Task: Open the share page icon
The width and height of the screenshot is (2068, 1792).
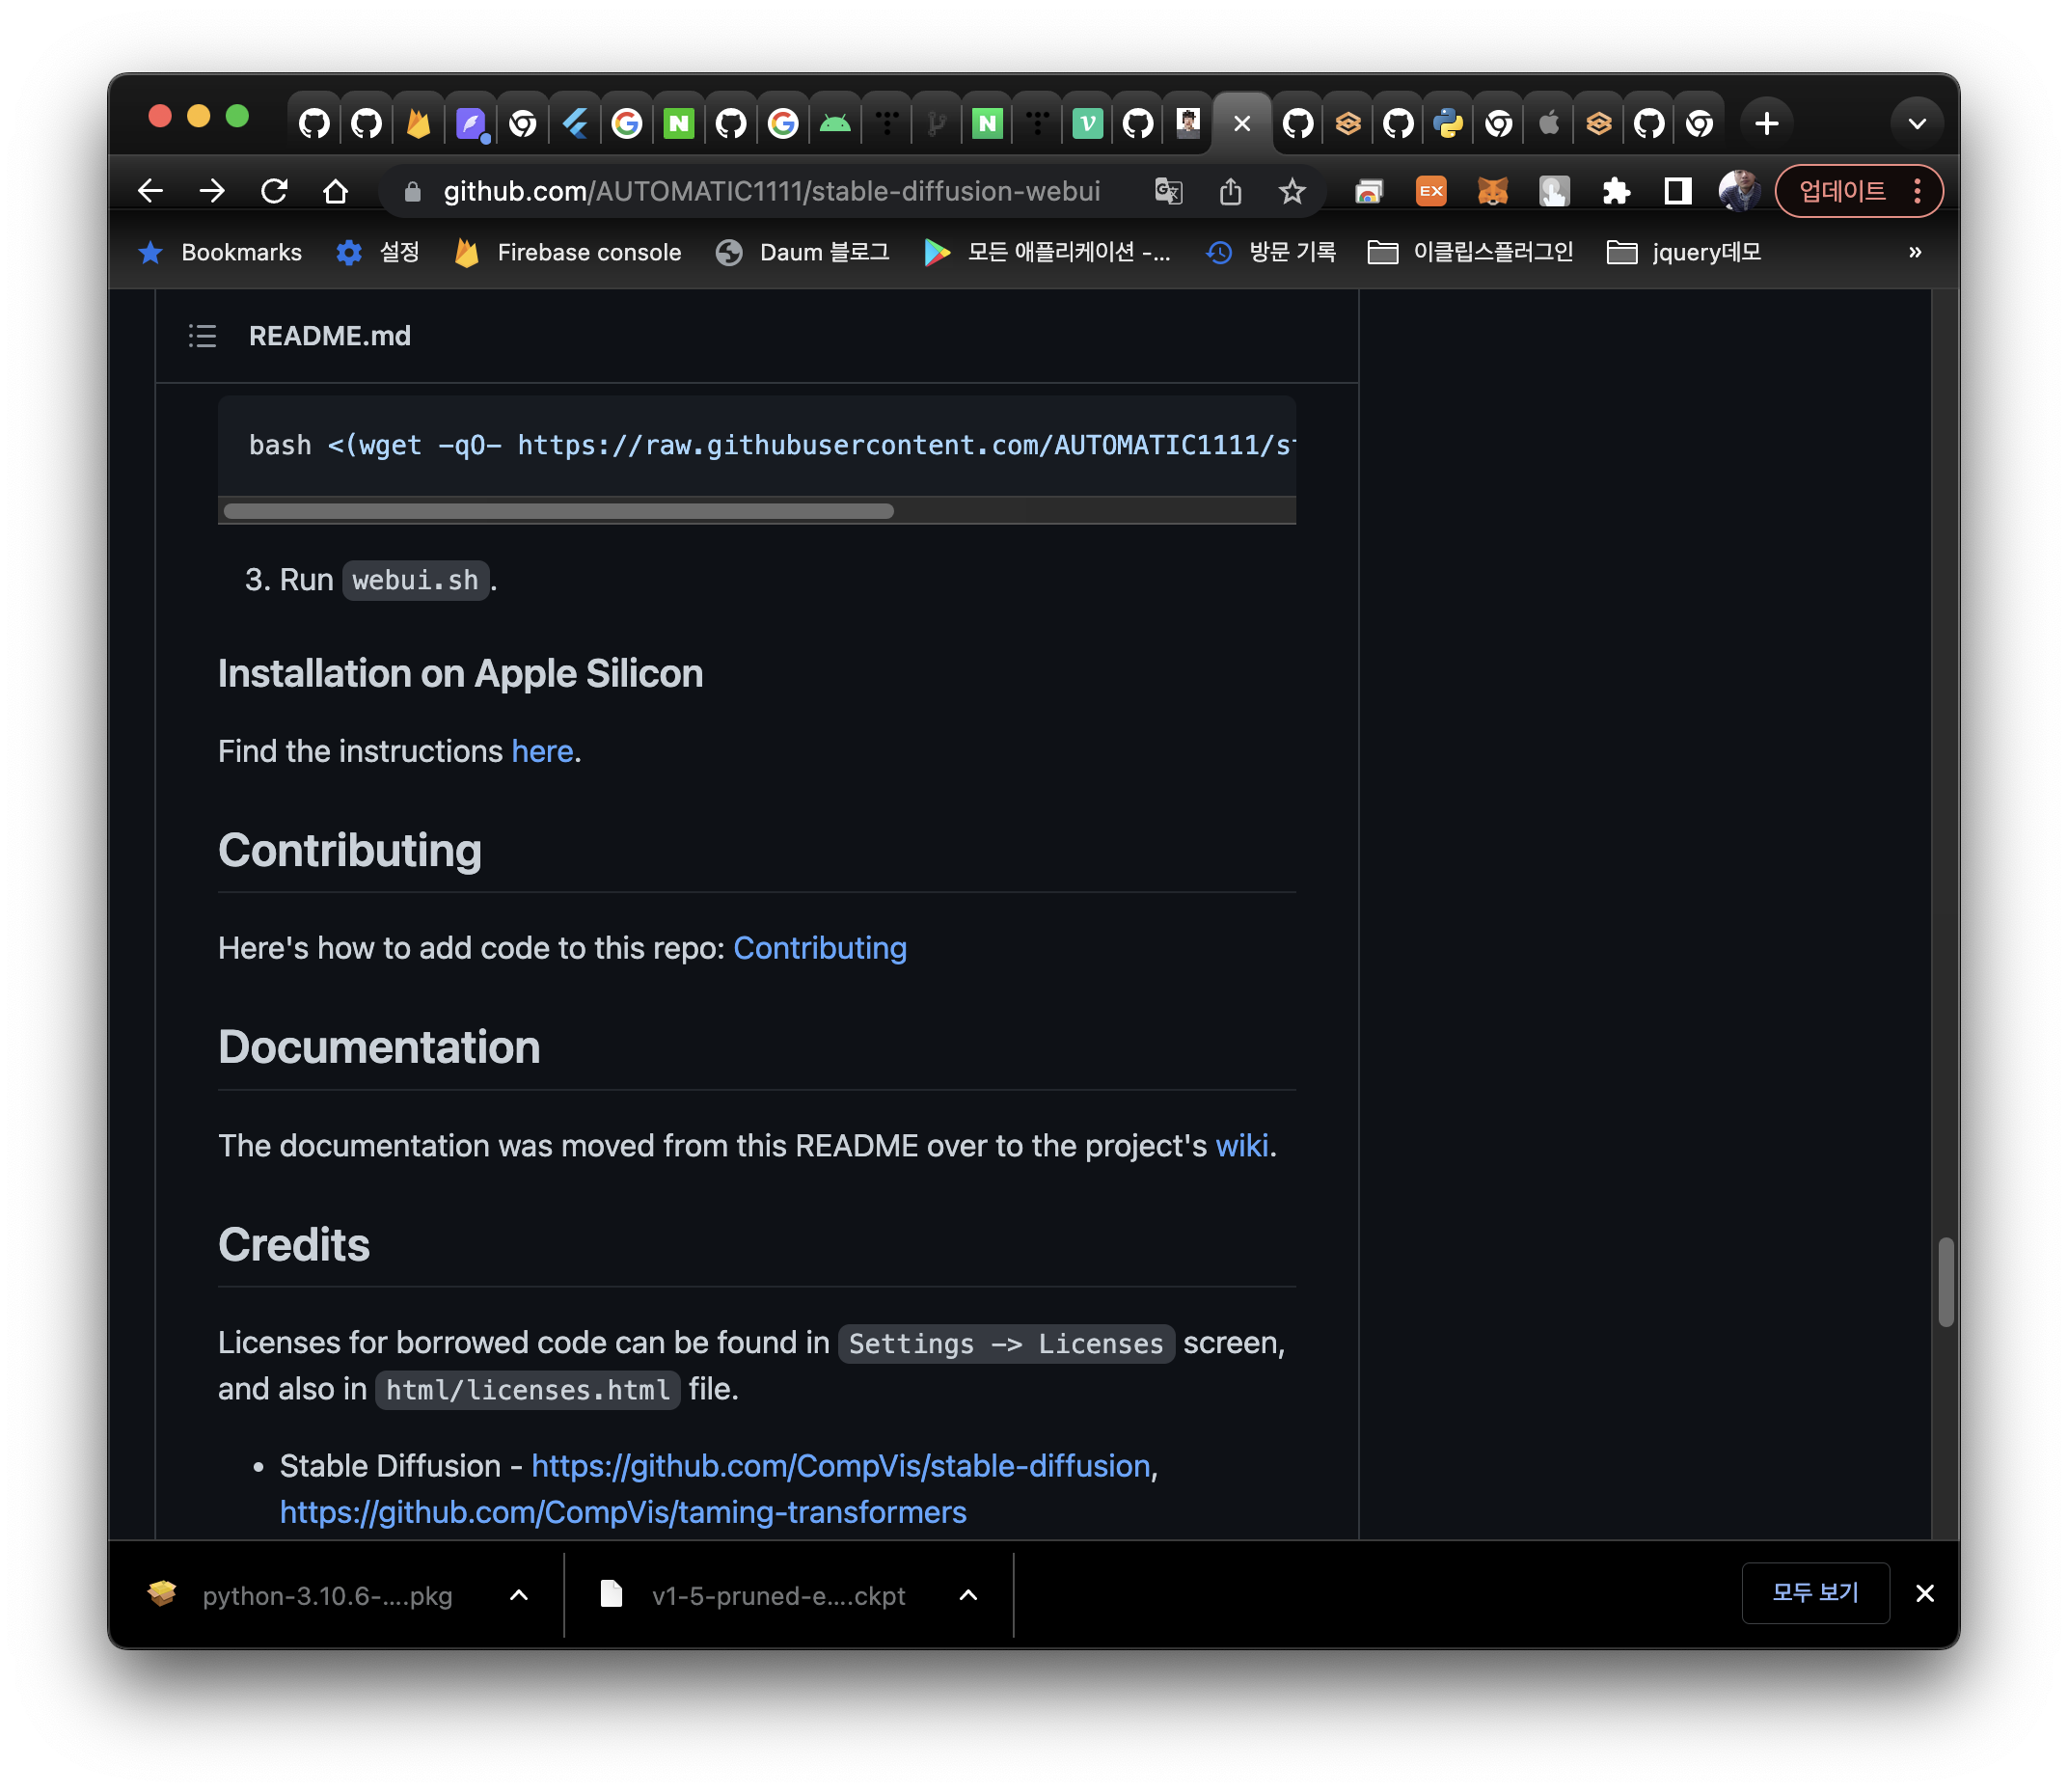Action: 1230,191
